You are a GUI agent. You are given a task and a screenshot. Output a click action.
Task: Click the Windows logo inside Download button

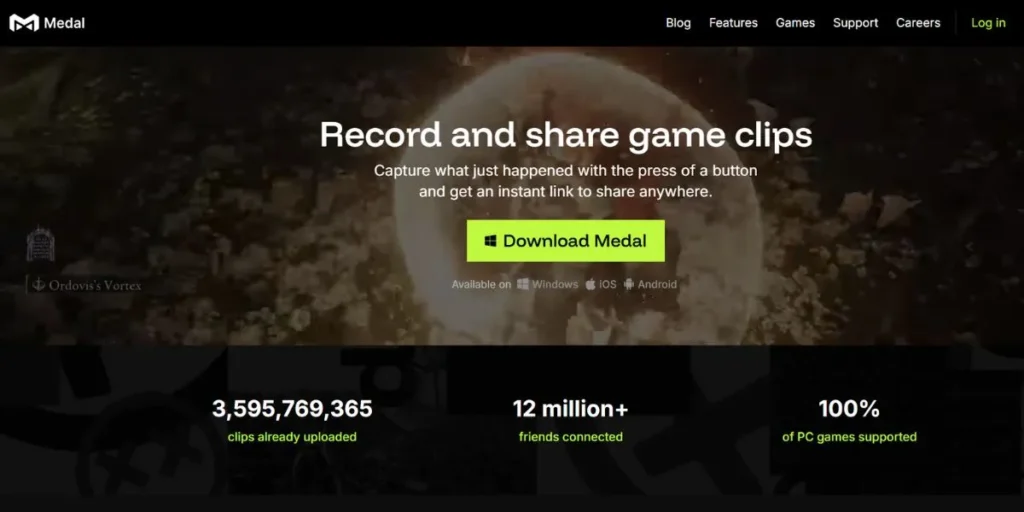491,241
